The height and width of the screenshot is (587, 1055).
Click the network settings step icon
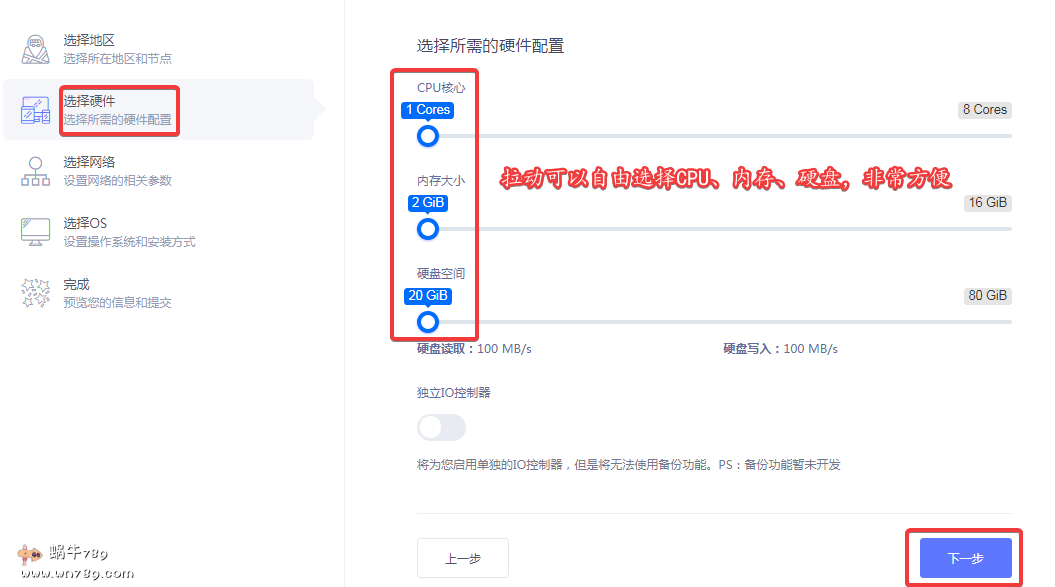[x=36, y=171]
